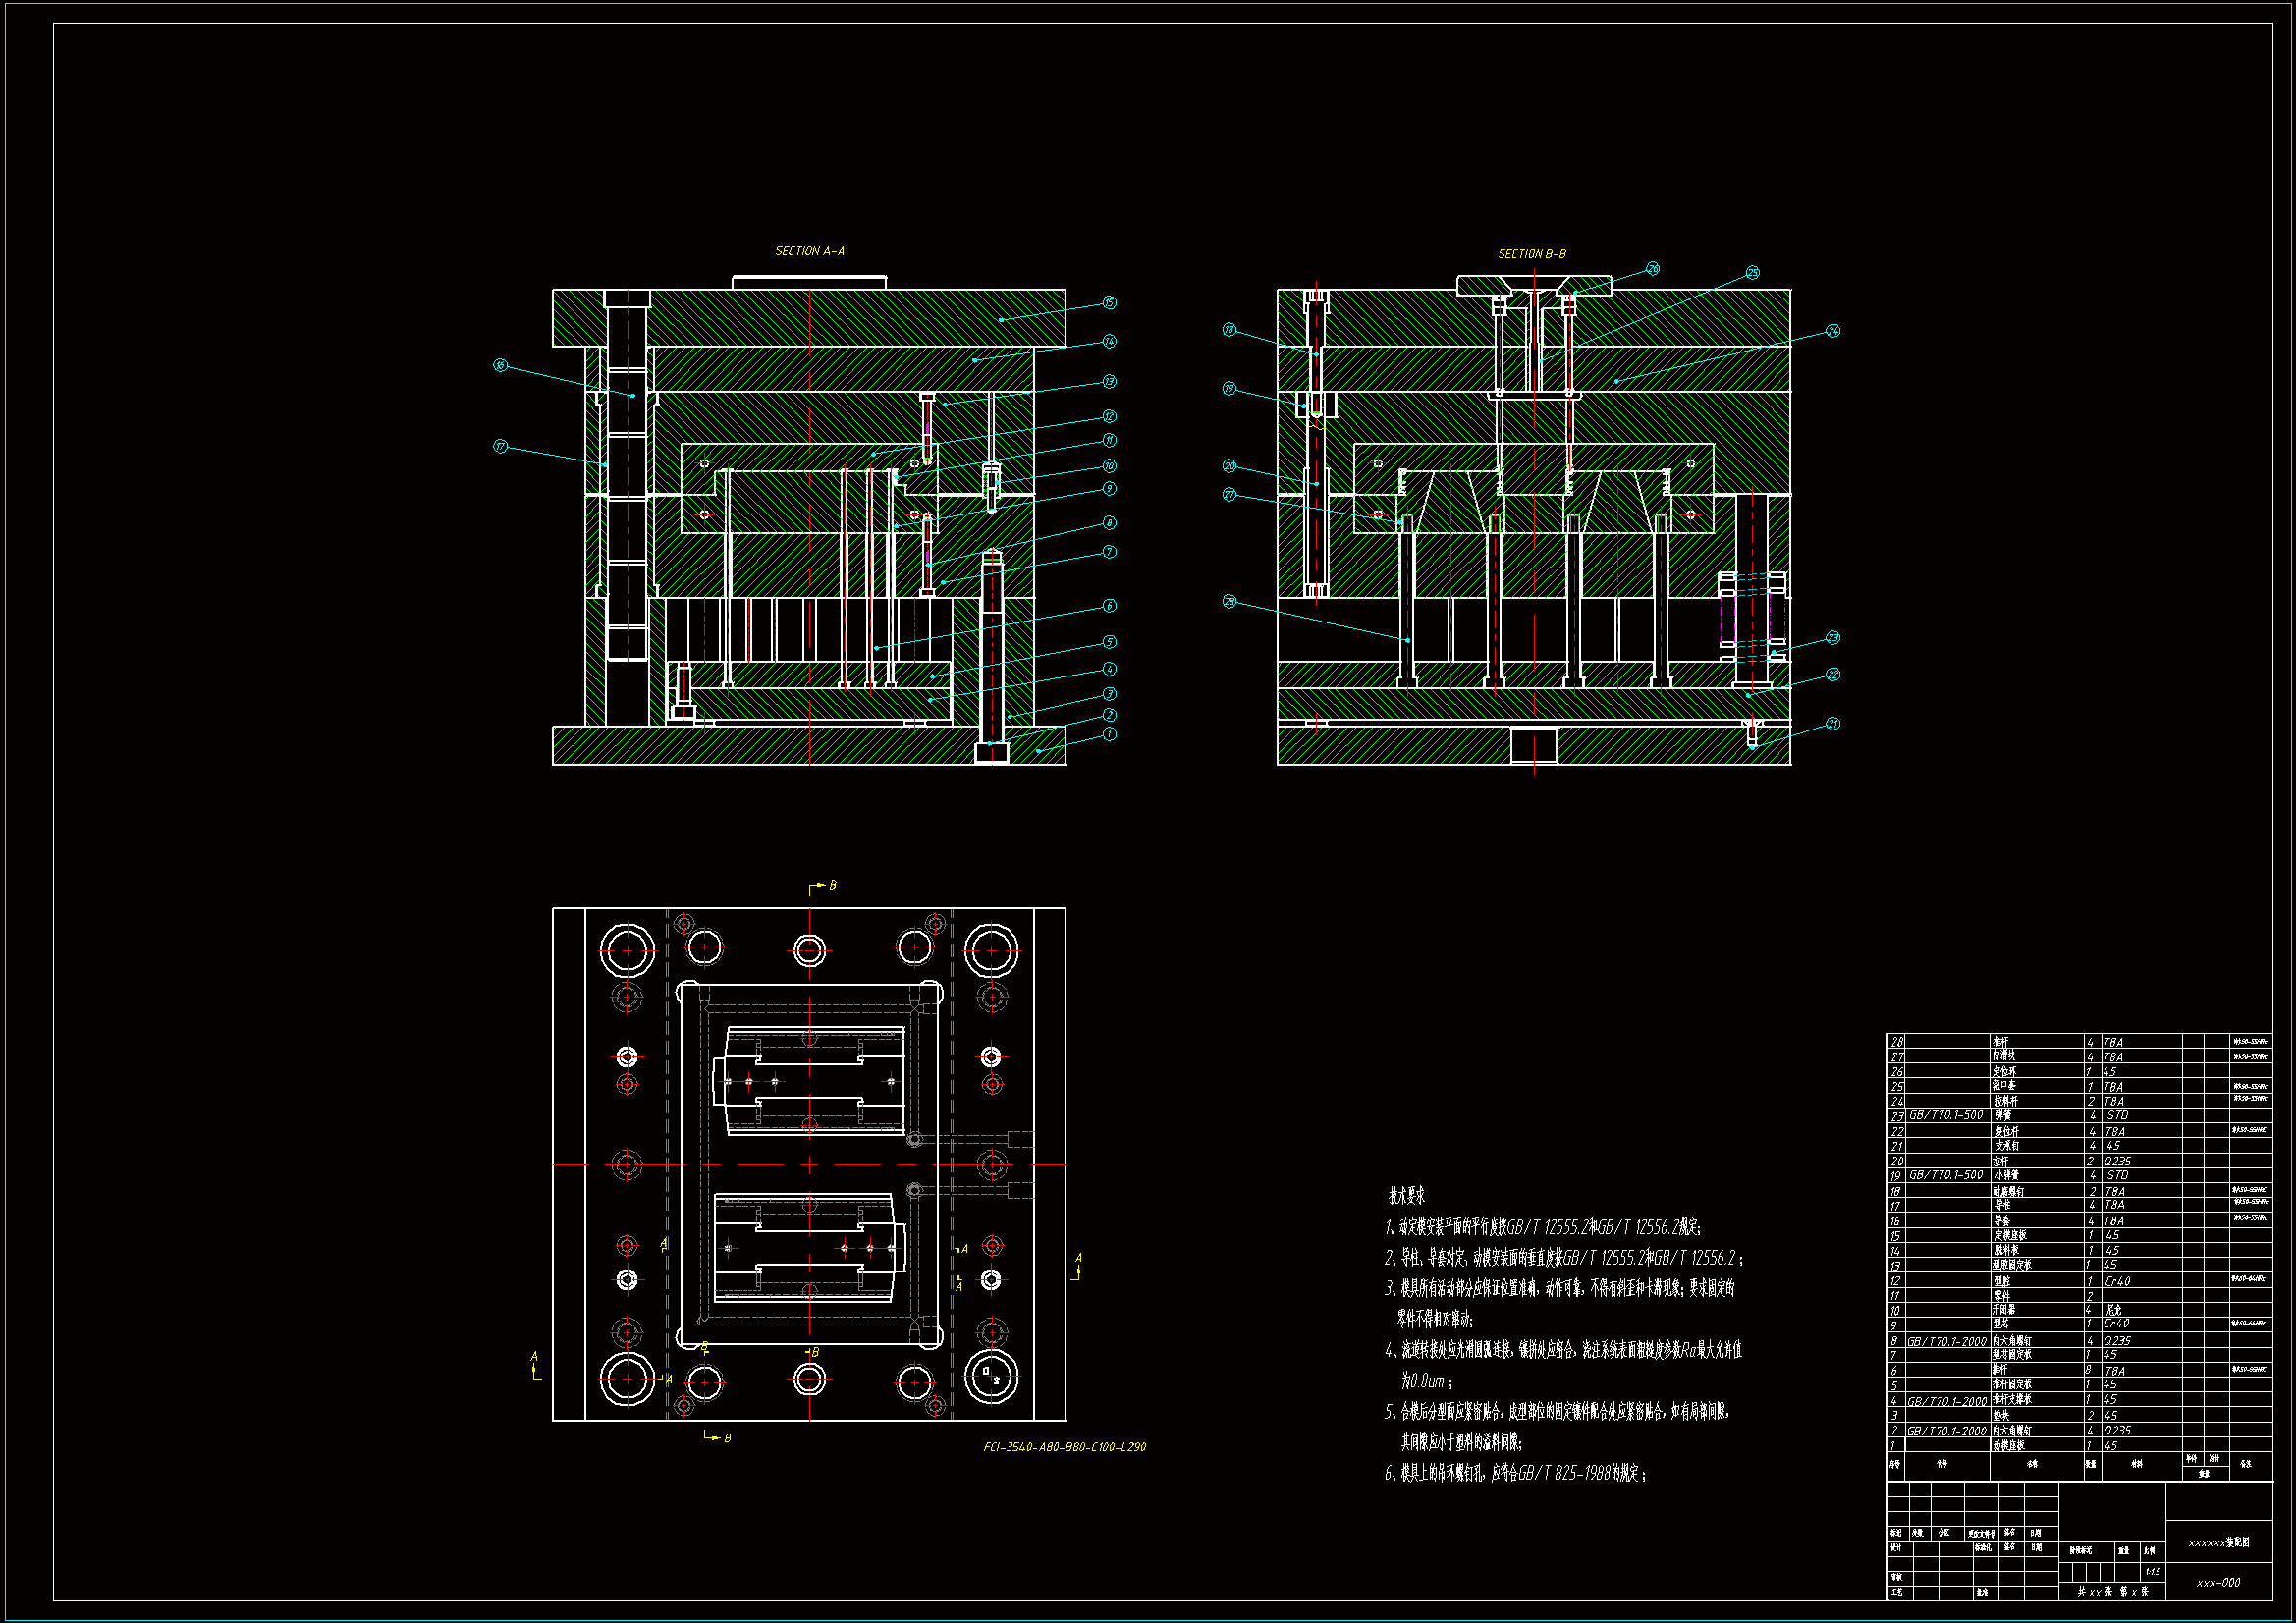
Task: Click the xxx-000 drawing number in title block
Action: 2218,1583
